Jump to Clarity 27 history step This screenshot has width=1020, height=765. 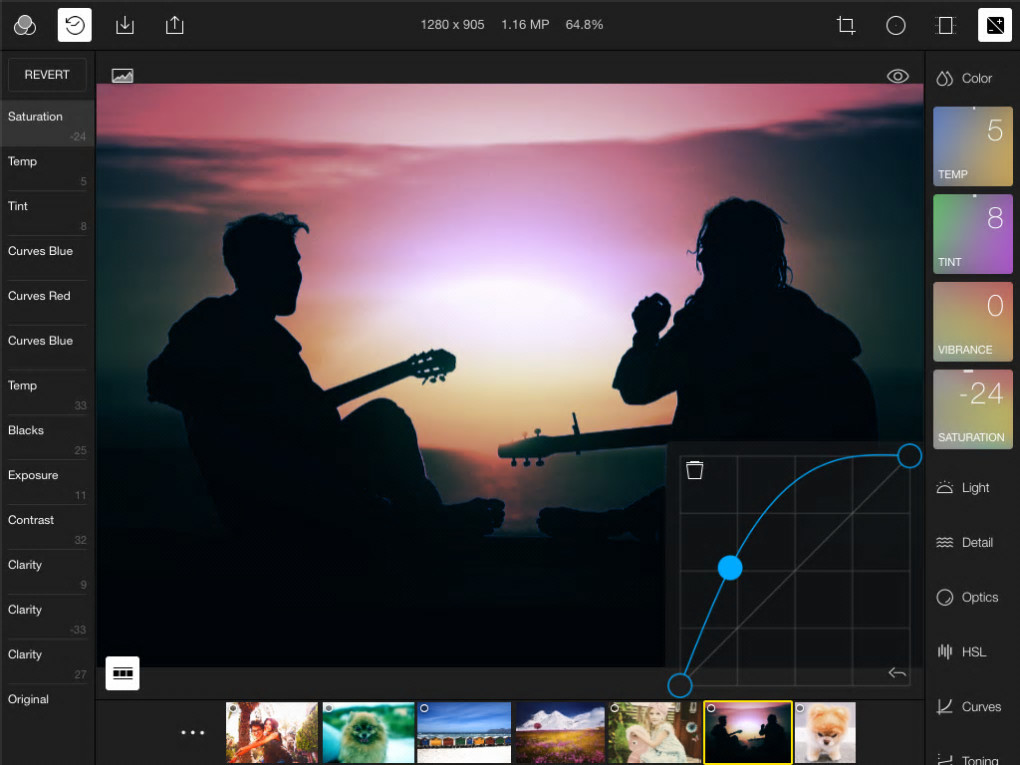tap(47, 662)
